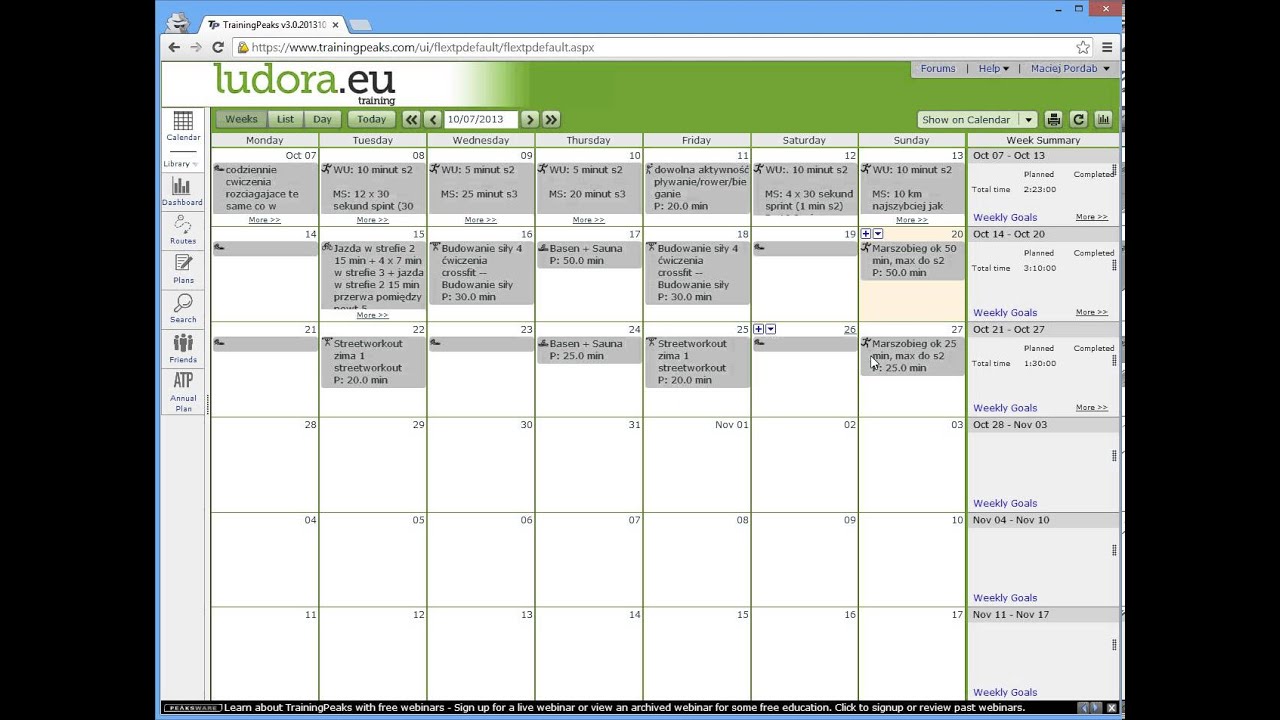Open the Plans sidebar icon
This screenshot has width=1280, height=720.
pos(183,269)
